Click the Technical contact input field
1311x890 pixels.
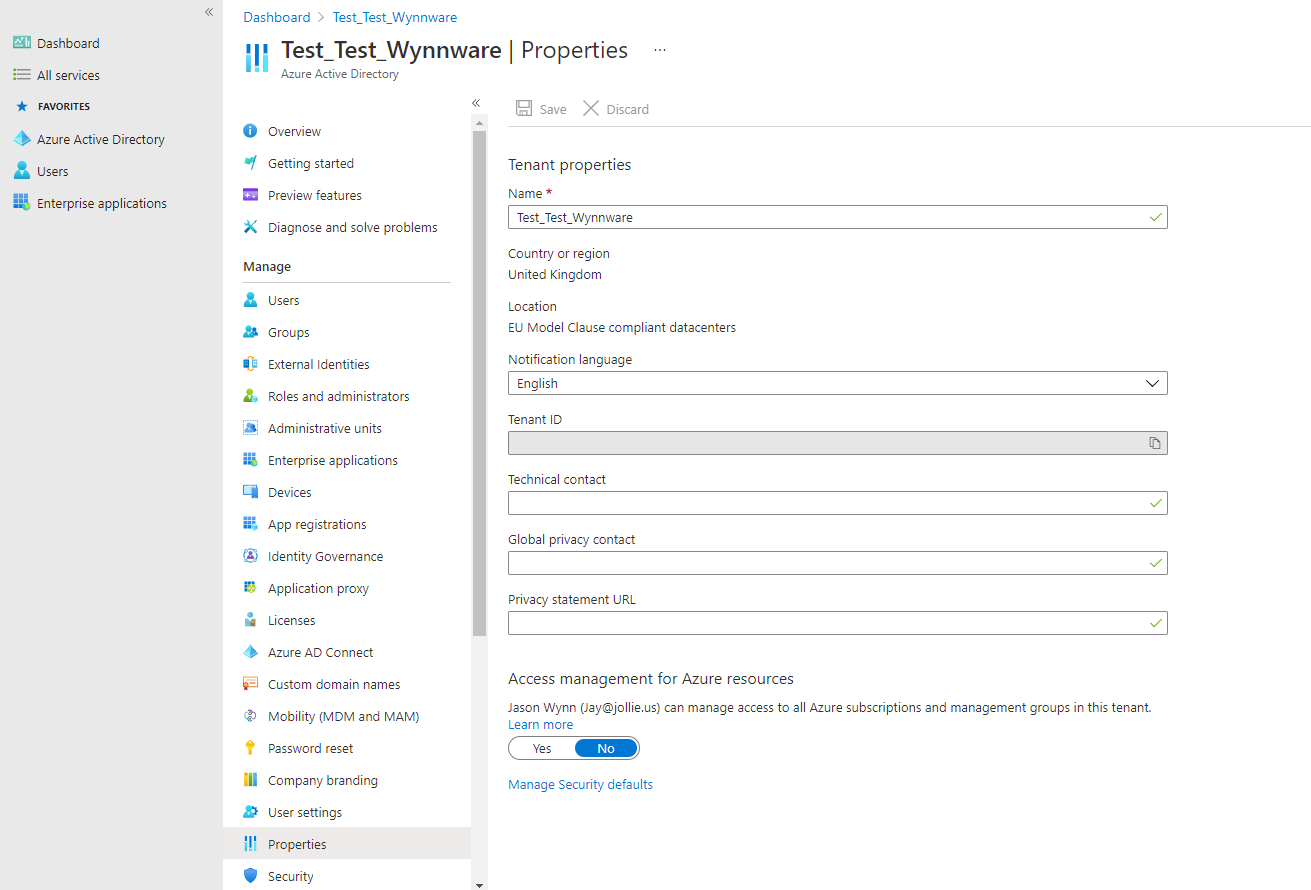point(837,503)
